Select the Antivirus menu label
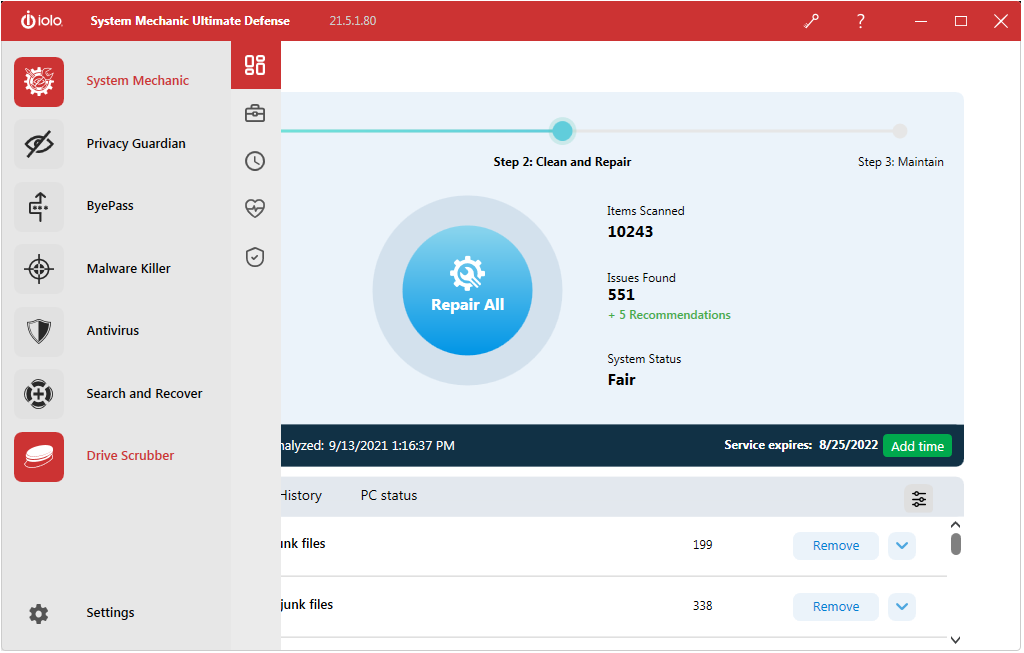 click(x=112, y=330)
